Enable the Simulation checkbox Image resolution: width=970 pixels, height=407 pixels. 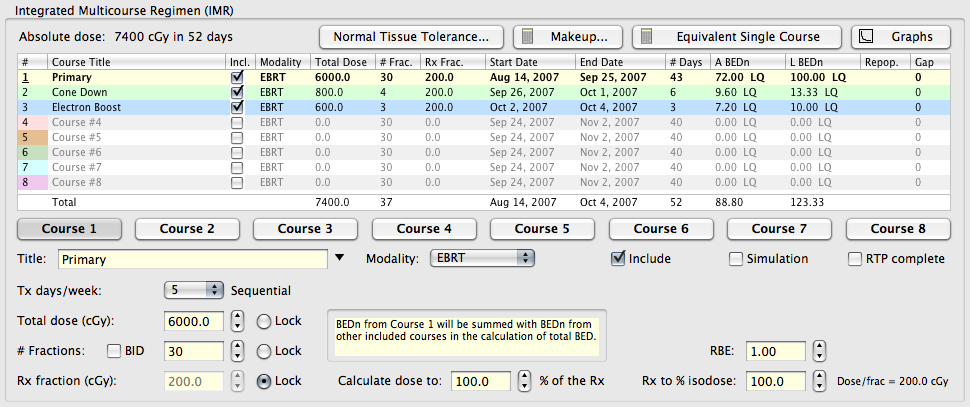tap(737, 259)
